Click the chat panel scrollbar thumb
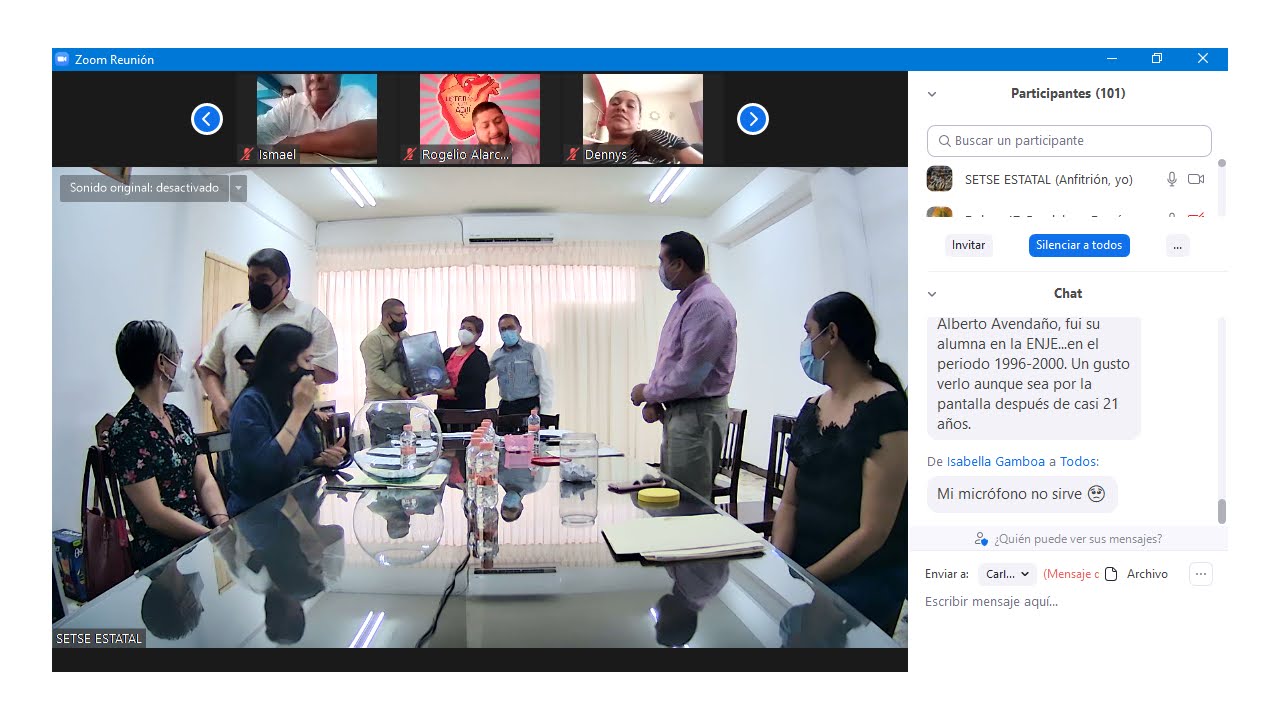 [1221, 511]
